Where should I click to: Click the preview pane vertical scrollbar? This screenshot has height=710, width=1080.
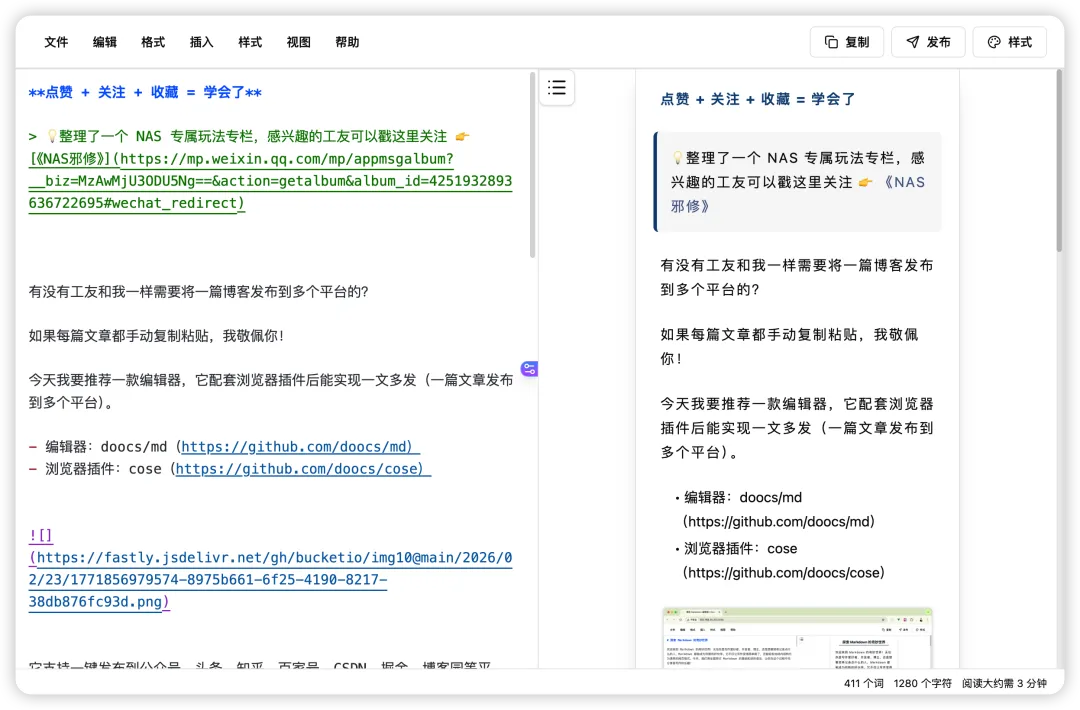point(1059,160)
